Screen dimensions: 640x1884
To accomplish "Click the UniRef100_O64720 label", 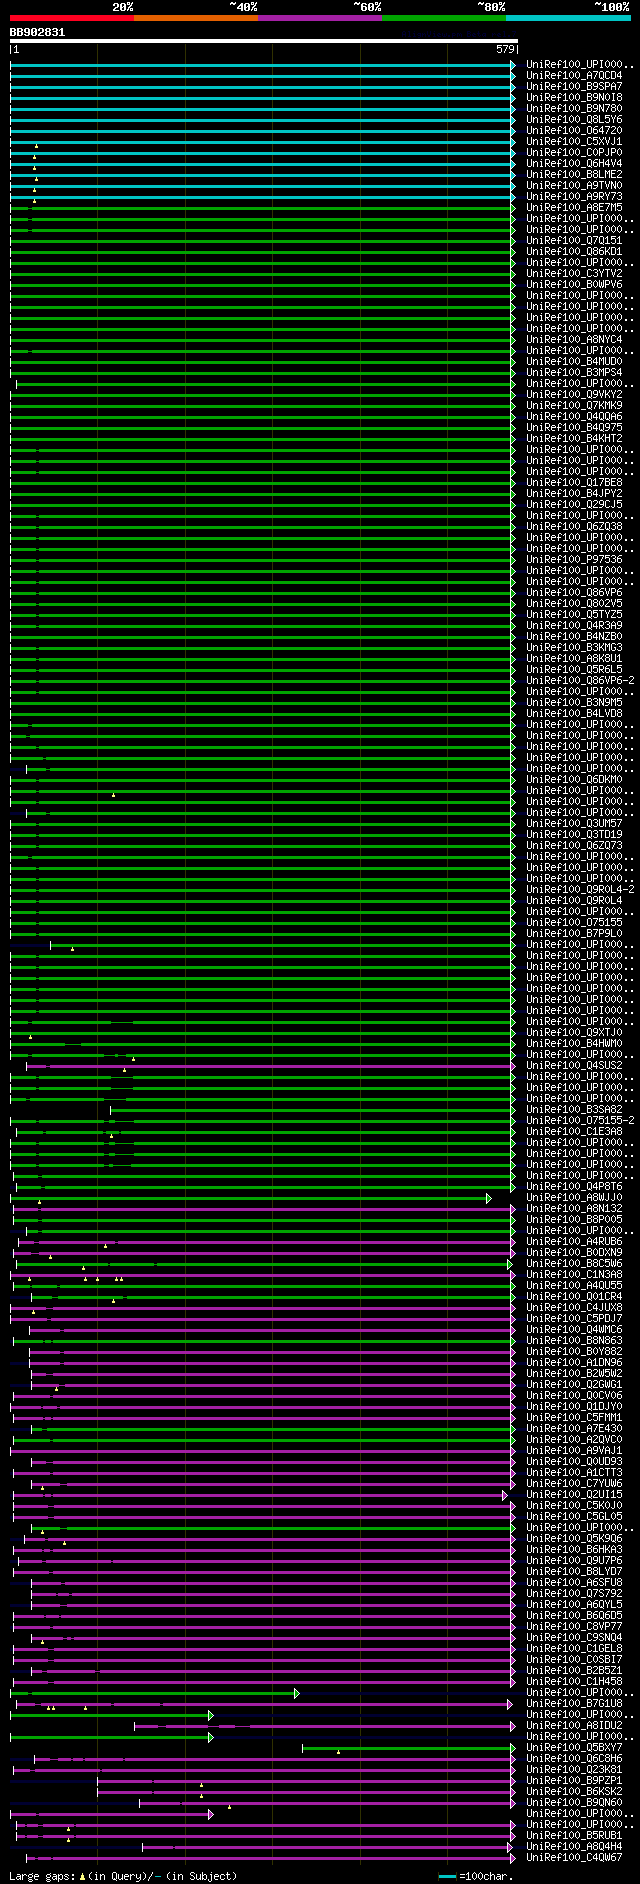I will pos(574,131).
